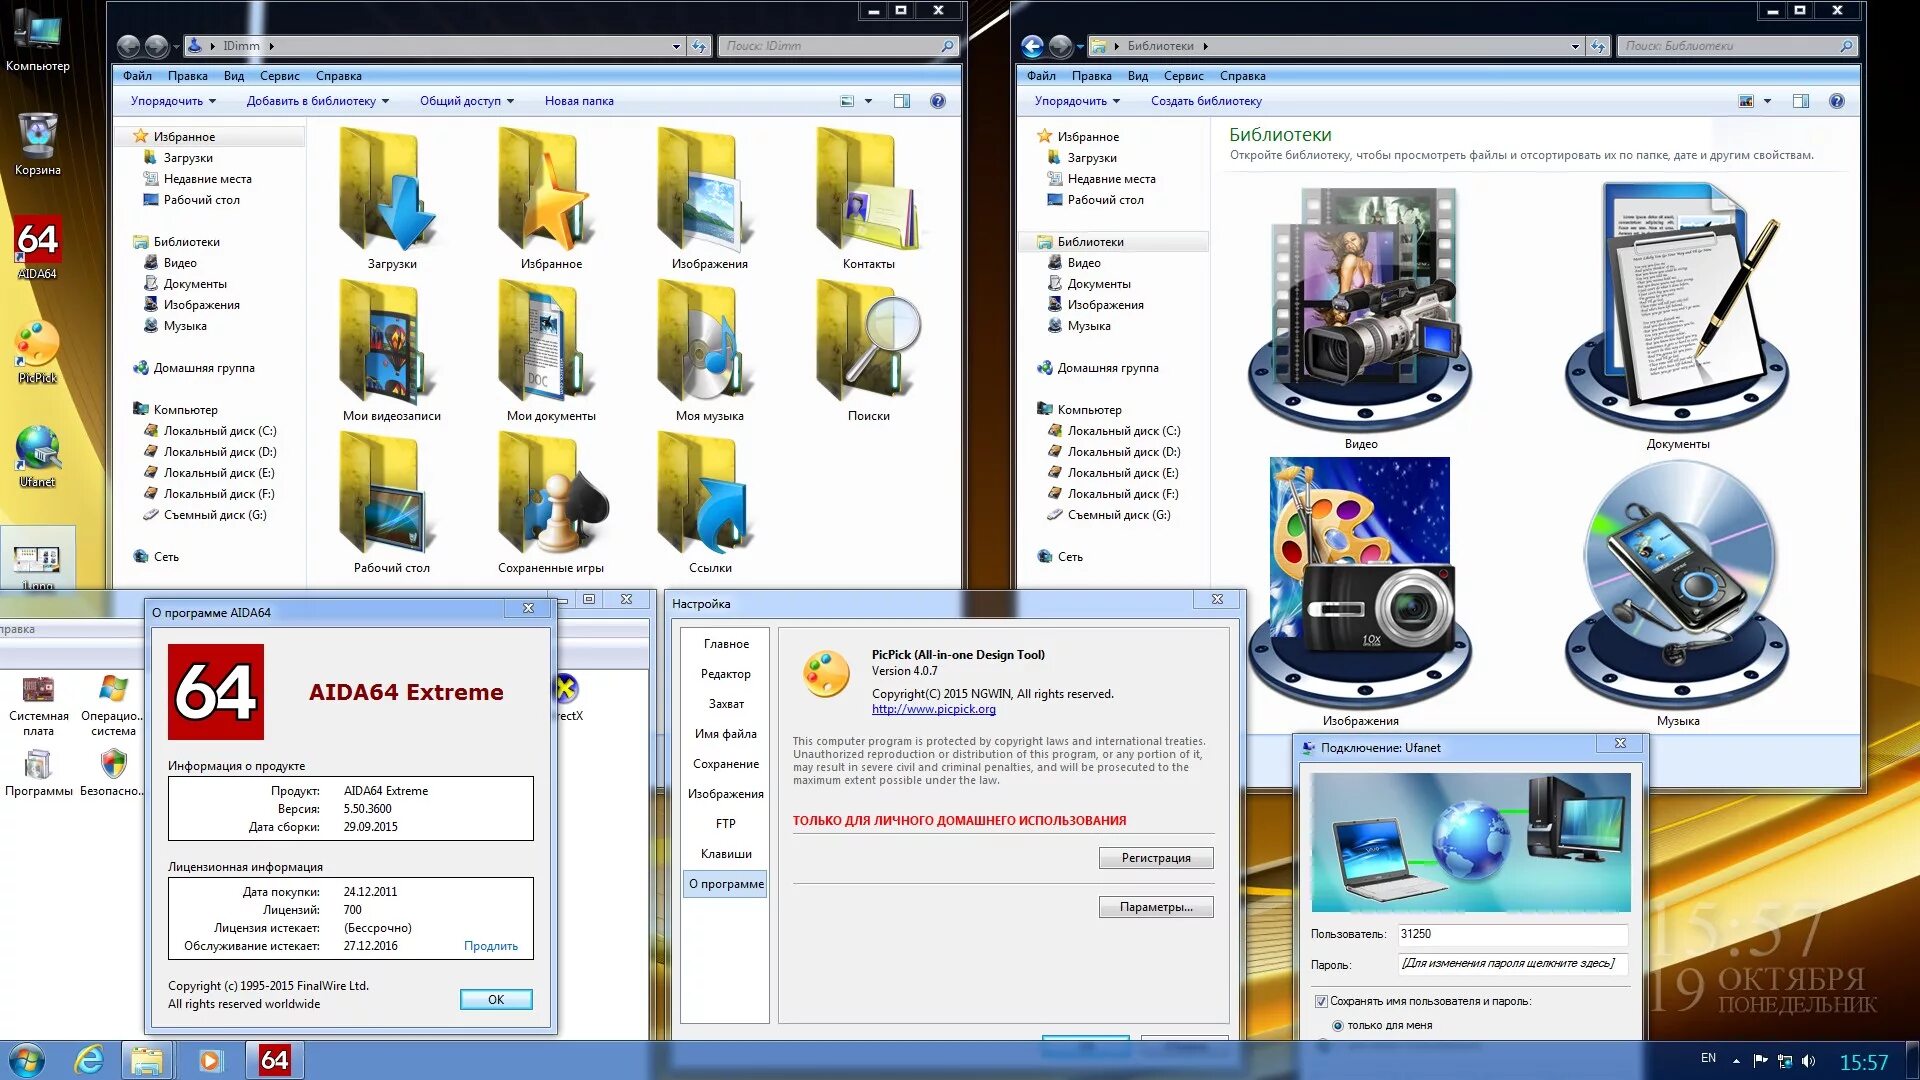Open the Добавить в библиотеку dropdown
This screenshot has width=1920, height=1080.
pos(317,101)
